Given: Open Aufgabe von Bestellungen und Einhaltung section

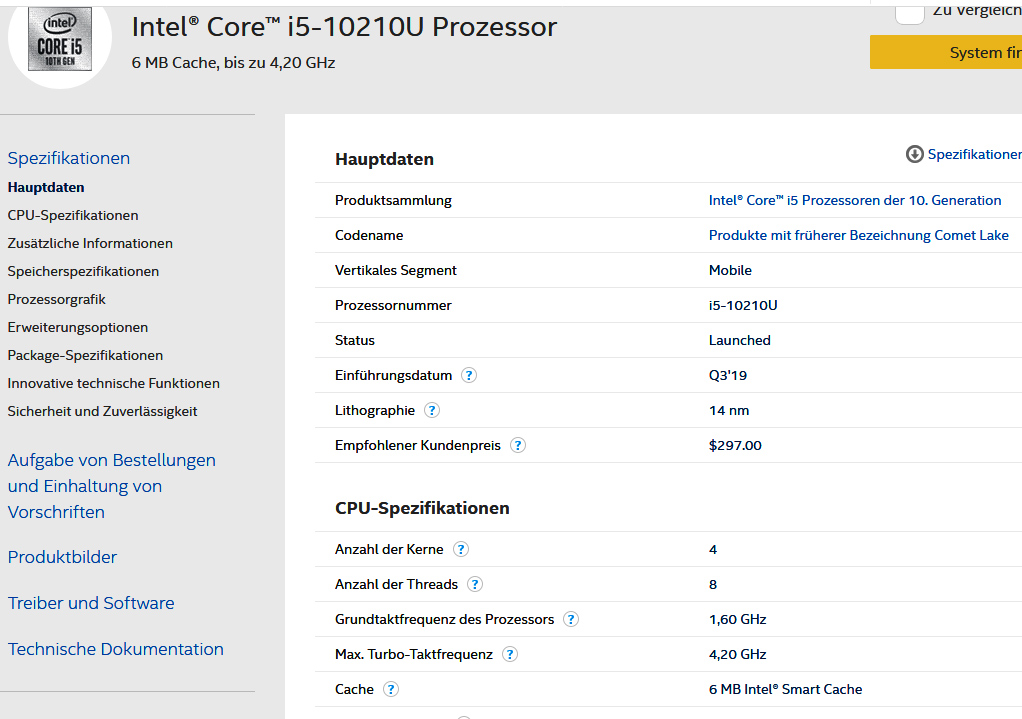Looking at the screenshot, I should (x=111, y=486).
